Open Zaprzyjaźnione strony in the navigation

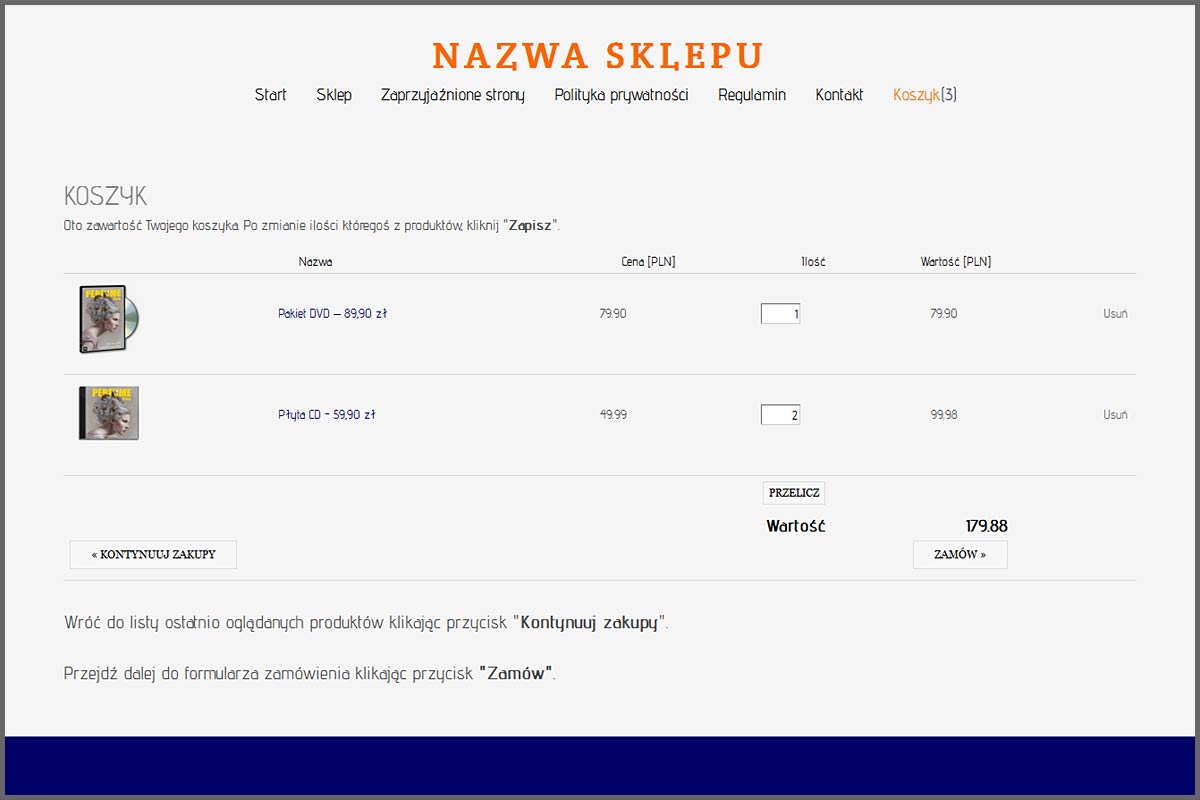(x=452, y=95)
